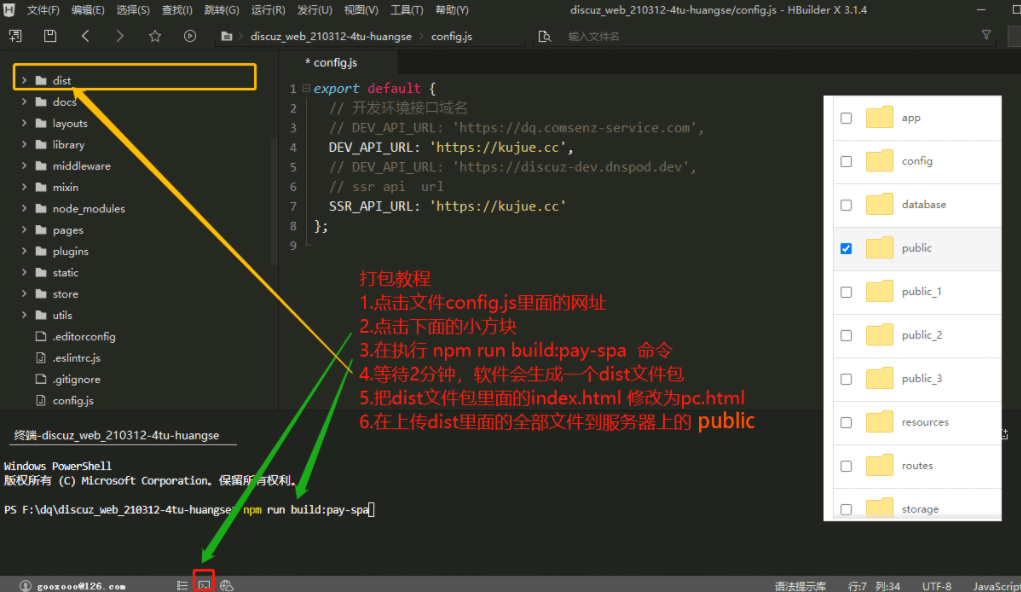This screenshot has width=1021, height=592.
Task: Enable the resources folder checkbox
Action: pos(845,422)
